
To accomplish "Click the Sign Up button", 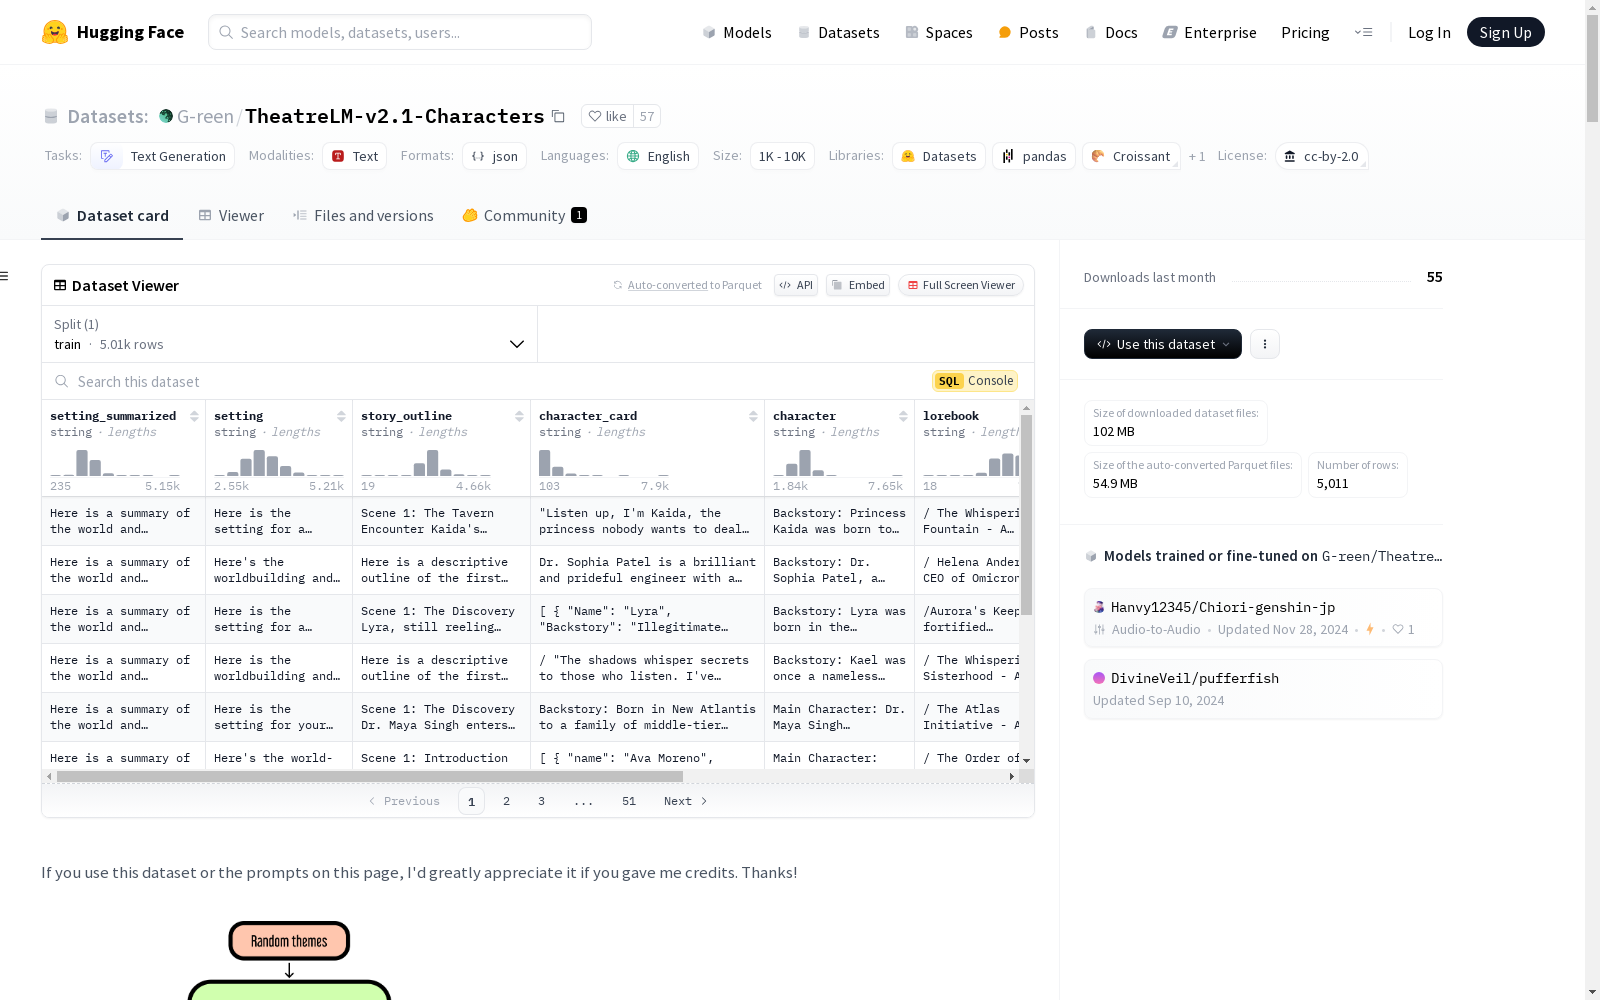I will point(1506,32).
